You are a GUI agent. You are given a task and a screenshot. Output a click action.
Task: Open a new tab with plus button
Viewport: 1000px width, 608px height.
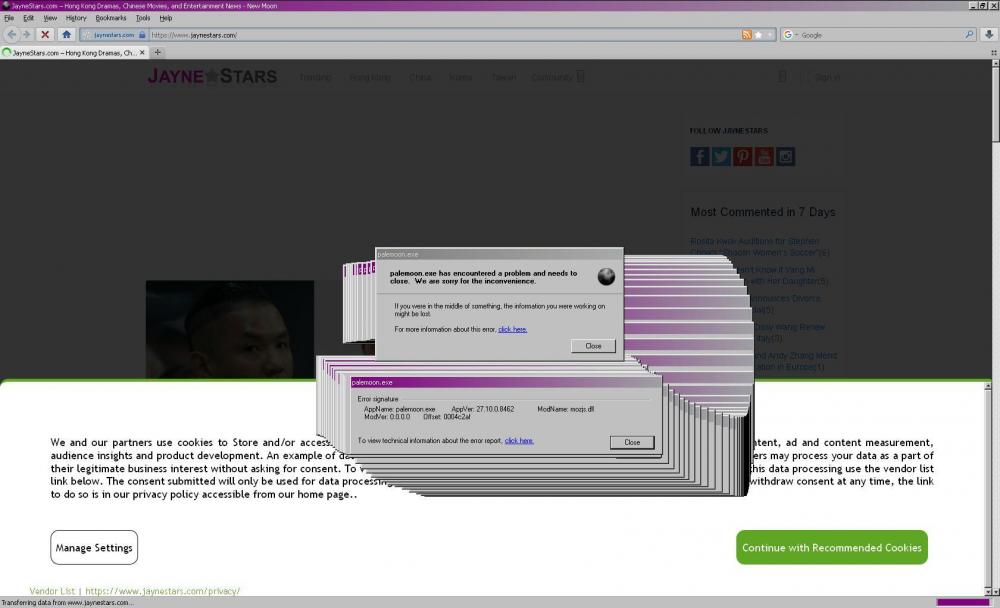(x=157, y=52)
